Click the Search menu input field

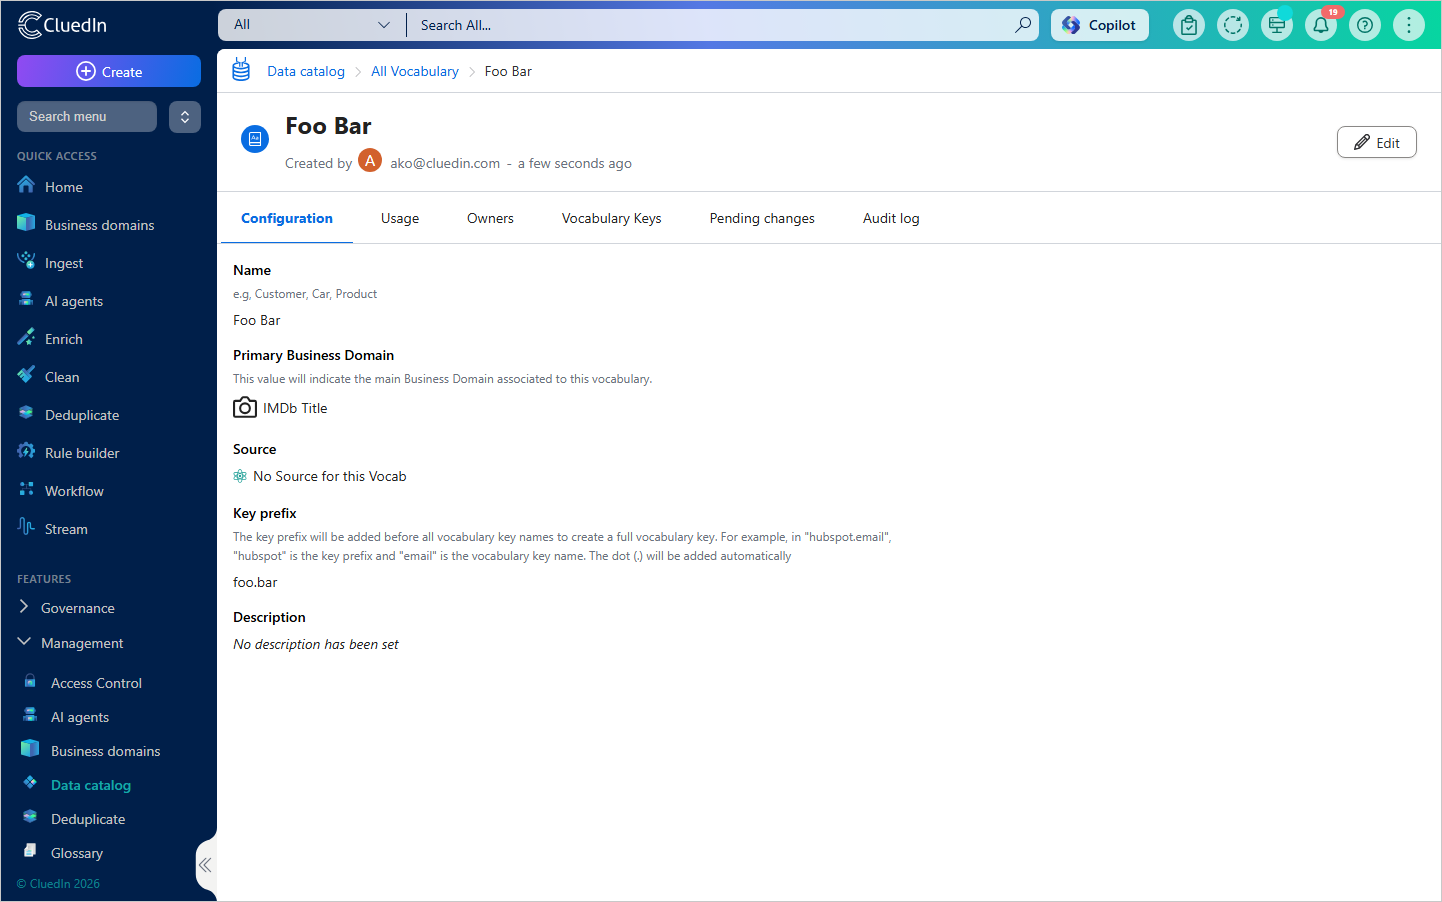coord(87,117)
